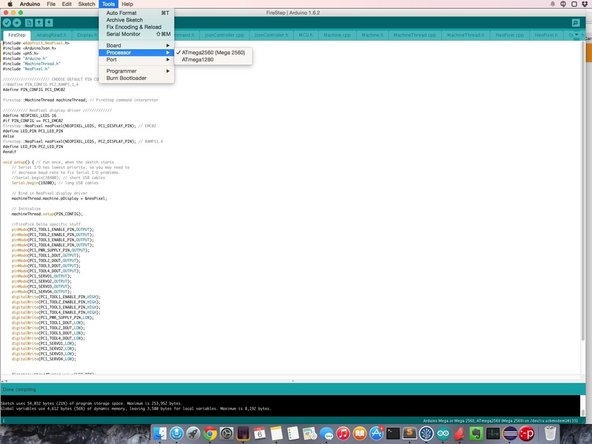Open Messages from the dock

tap(327, 433)
